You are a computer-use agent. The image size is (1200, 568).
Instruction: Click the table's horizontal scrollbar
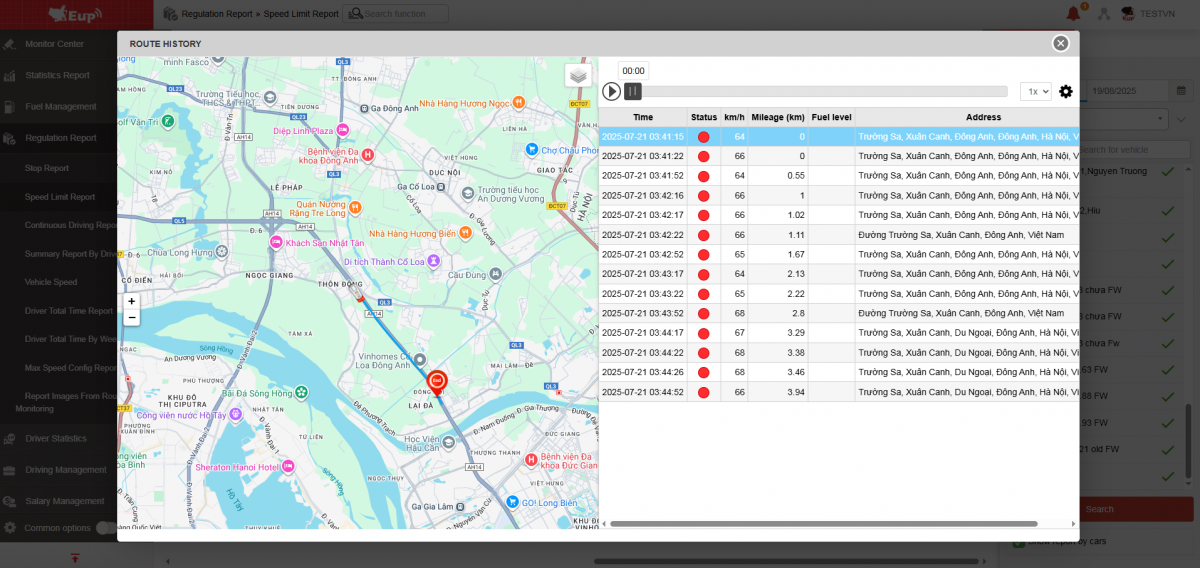tap(823, 523)
